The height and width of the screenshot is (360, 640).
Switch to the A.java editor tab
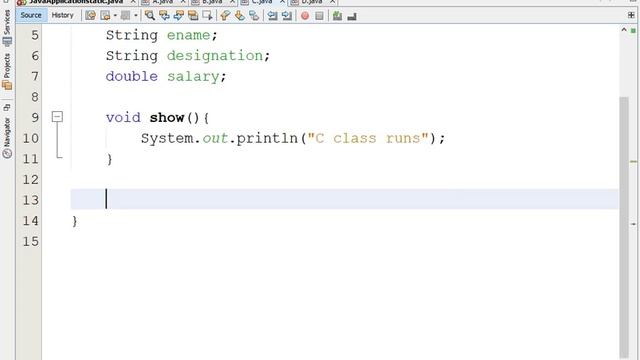(x=163, y=2)
